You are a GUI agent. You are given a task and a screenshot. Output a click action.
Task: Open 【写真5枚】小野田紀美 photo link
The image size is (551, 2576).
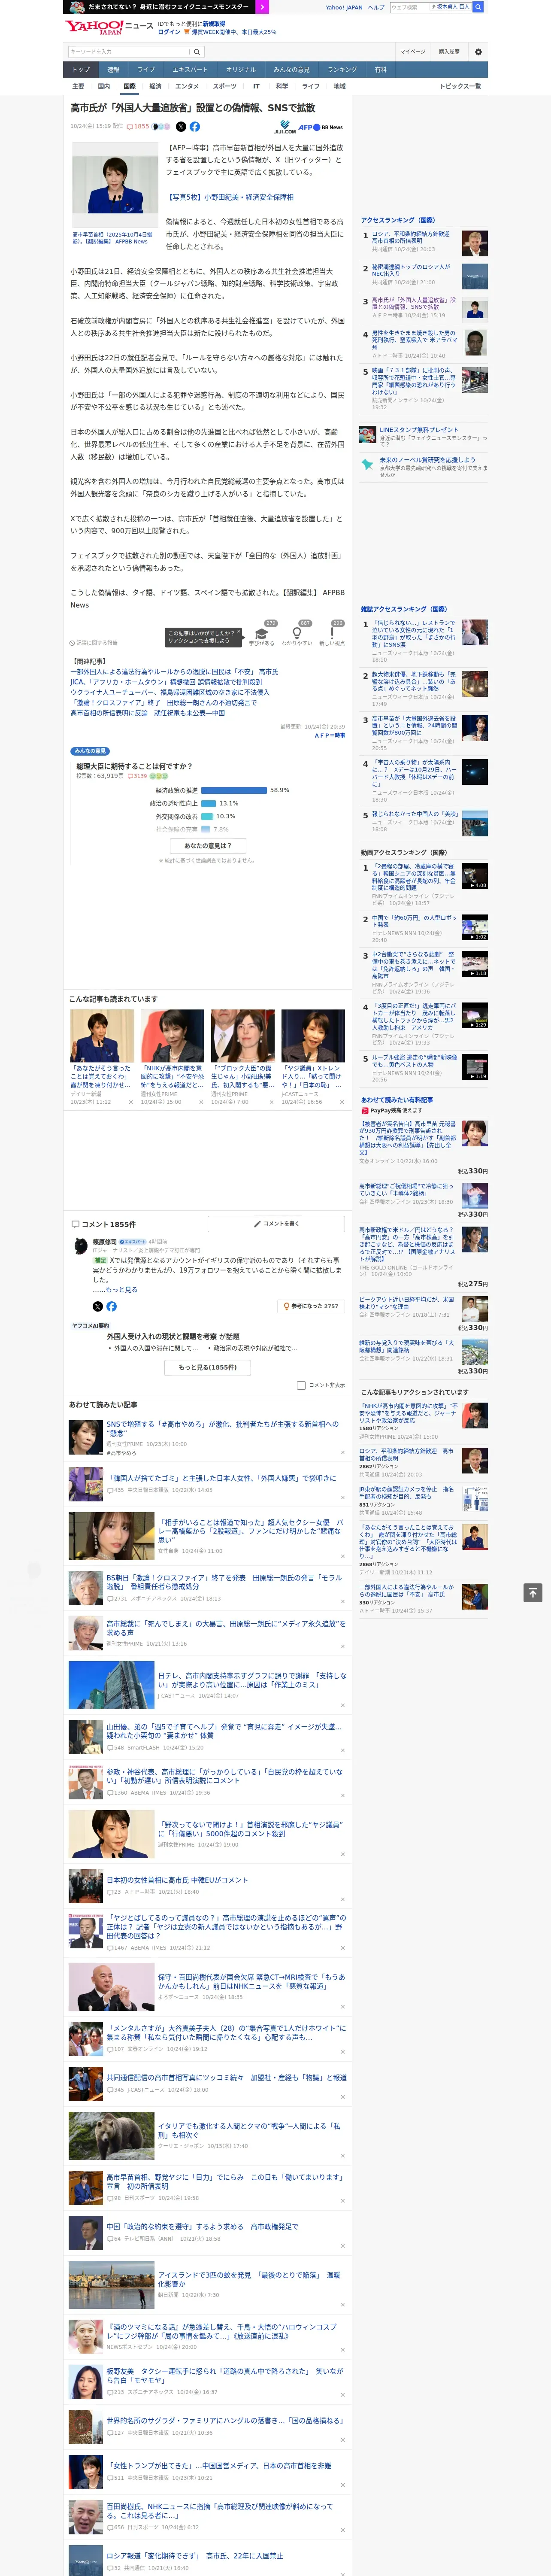(229, 197)
